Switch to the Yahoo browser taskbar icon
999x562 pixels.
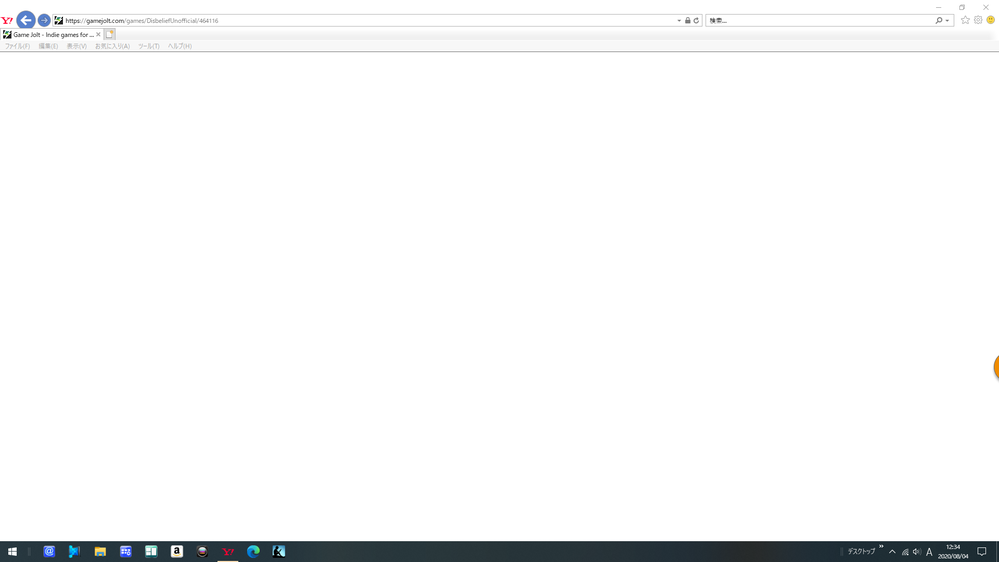(x=227, y=552)
